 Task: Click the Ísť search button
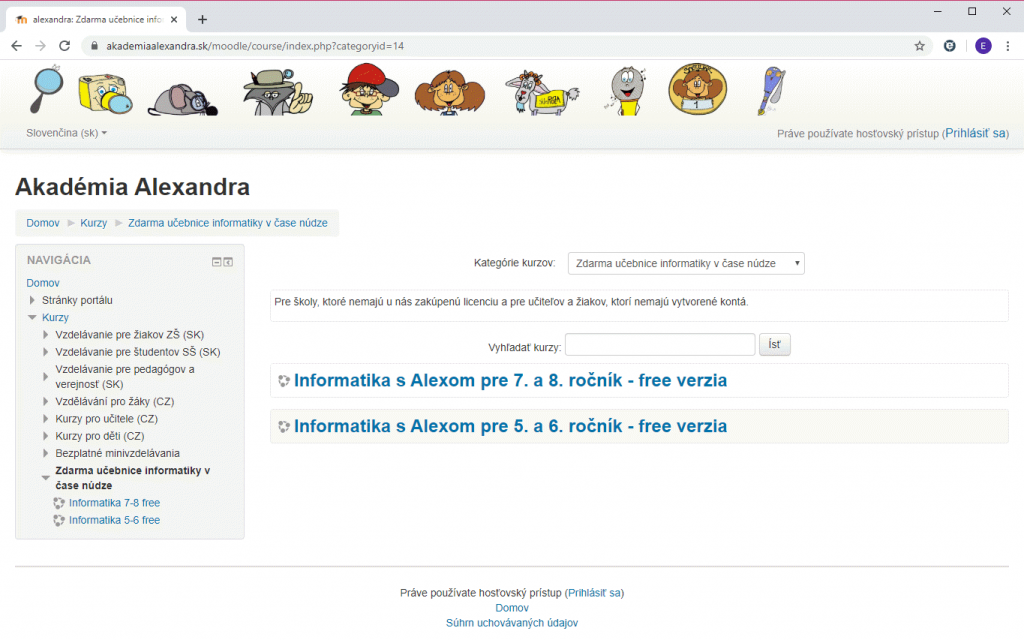tap(775, 344)
